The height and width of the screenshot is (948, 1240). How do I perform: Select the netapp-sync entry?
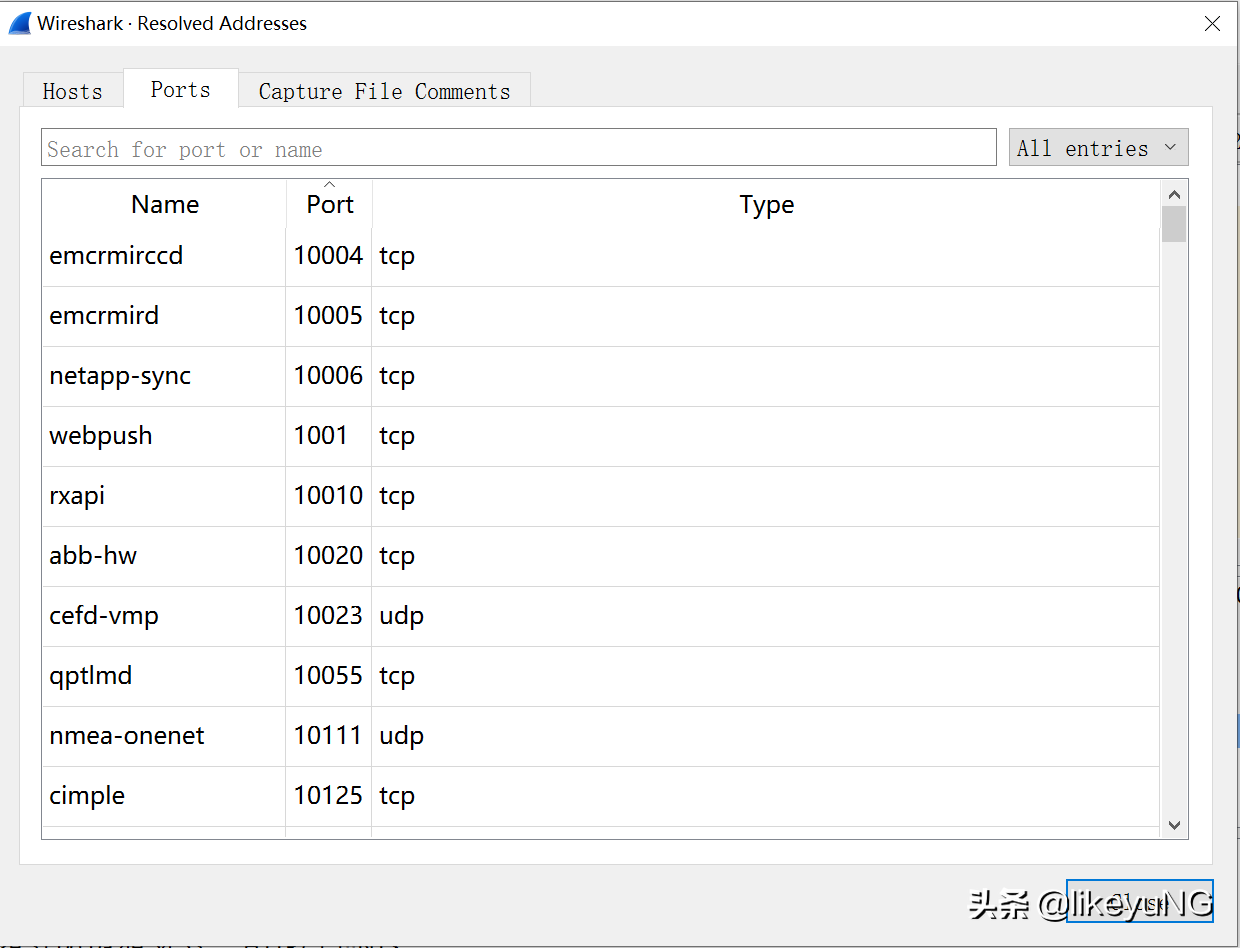(120, 376)
